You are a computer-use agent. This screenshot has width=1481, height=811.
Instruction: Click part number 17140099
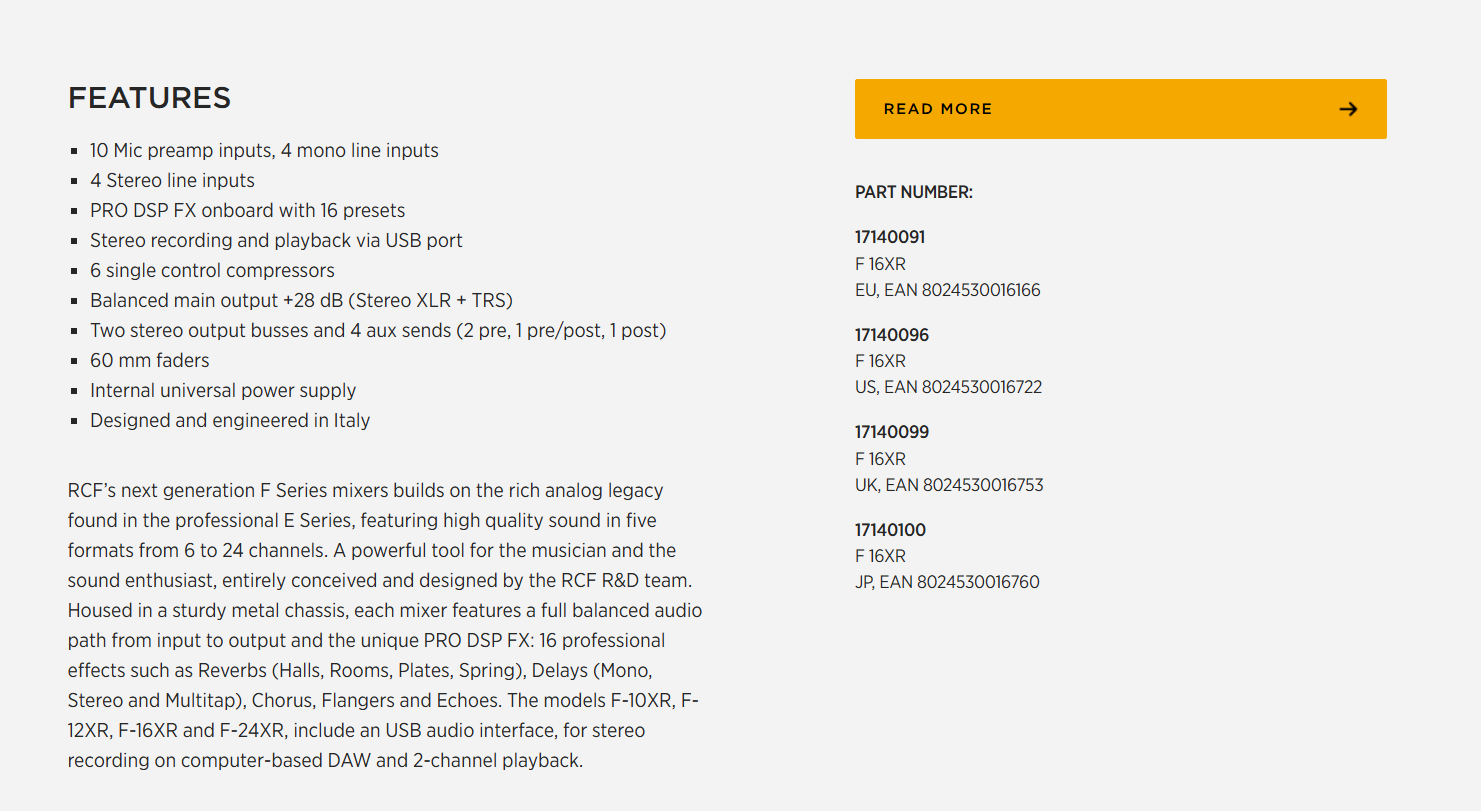pyautogui.click(x=891, y=432)
